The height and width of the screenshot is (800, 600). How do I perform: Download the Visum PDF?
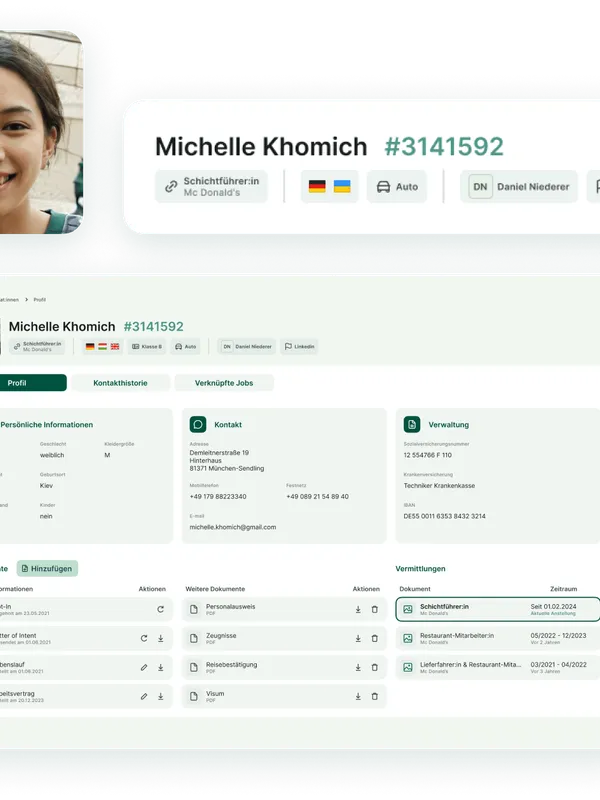pyautogui.click(x=358, y=696)
